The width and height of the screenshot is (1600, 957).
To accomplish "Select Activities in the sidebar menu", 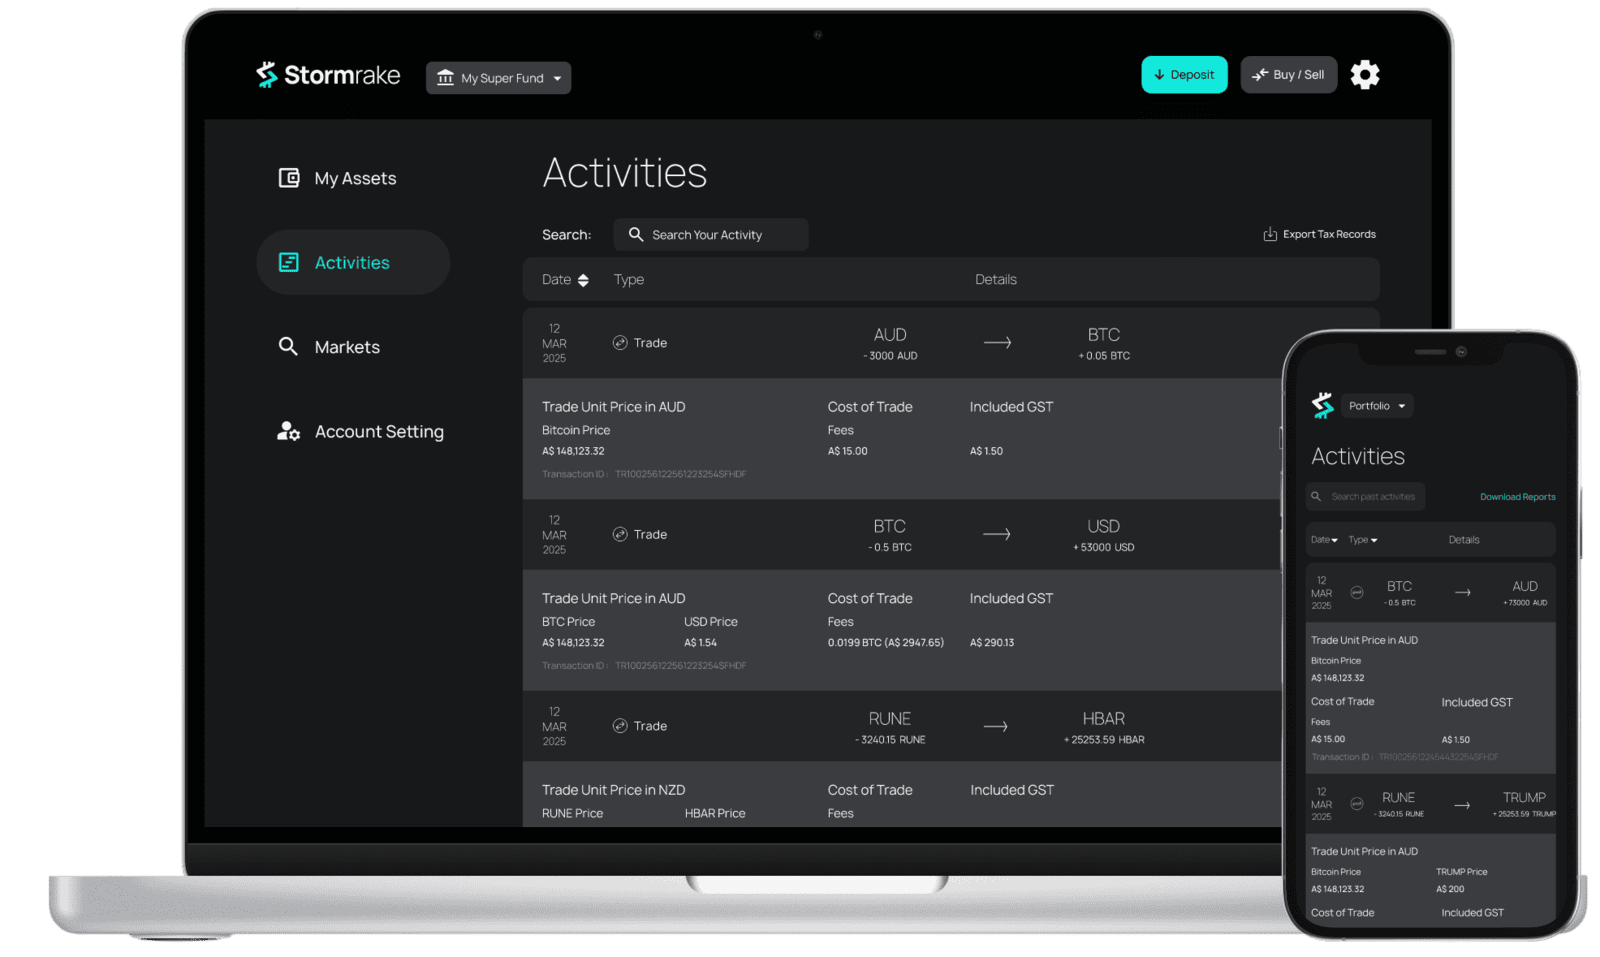I will (352, 263).
